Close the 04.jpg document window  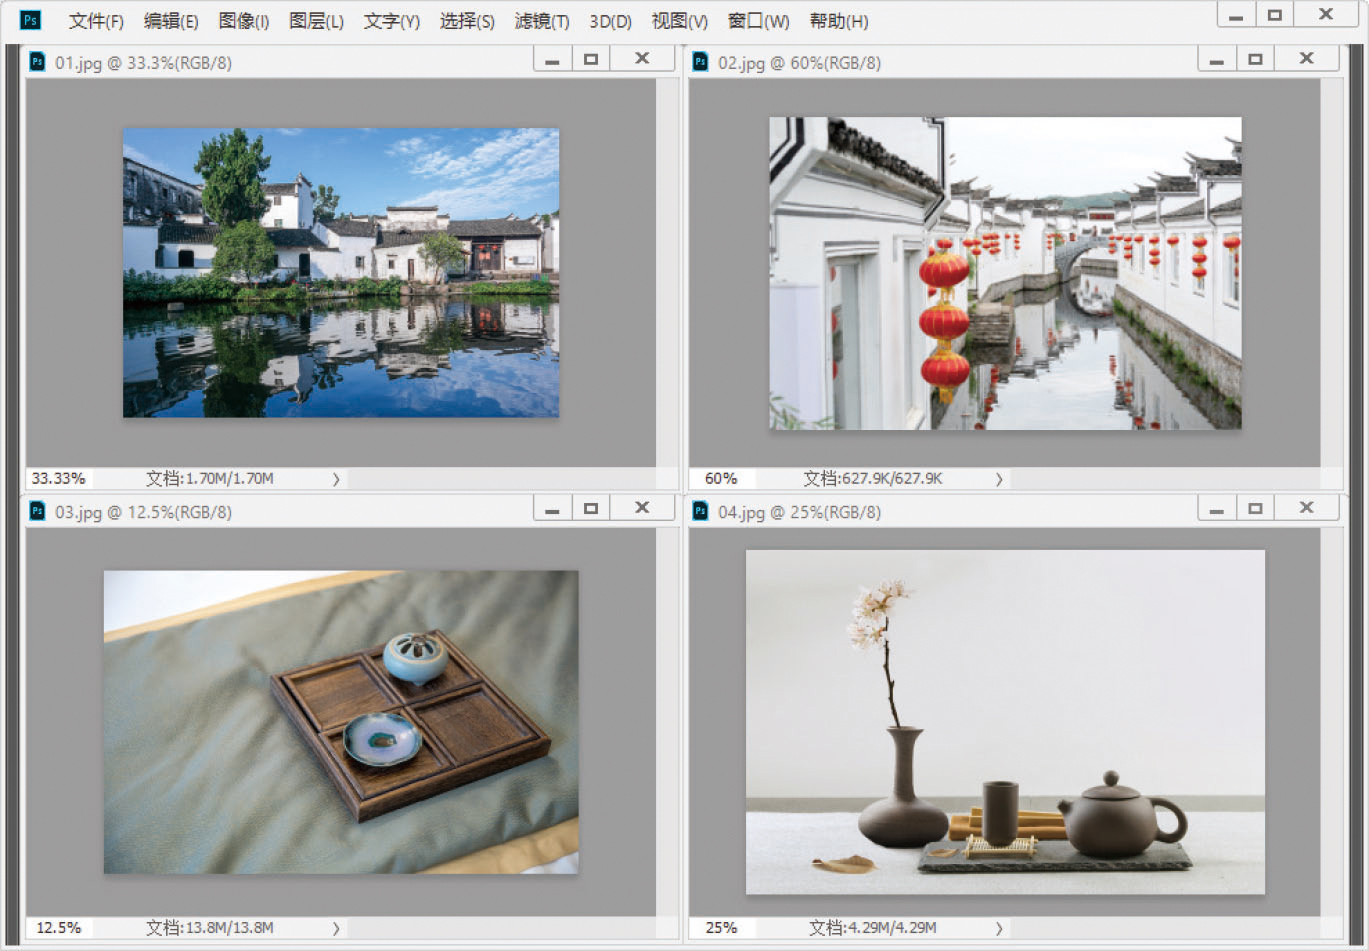(1306, 508)
